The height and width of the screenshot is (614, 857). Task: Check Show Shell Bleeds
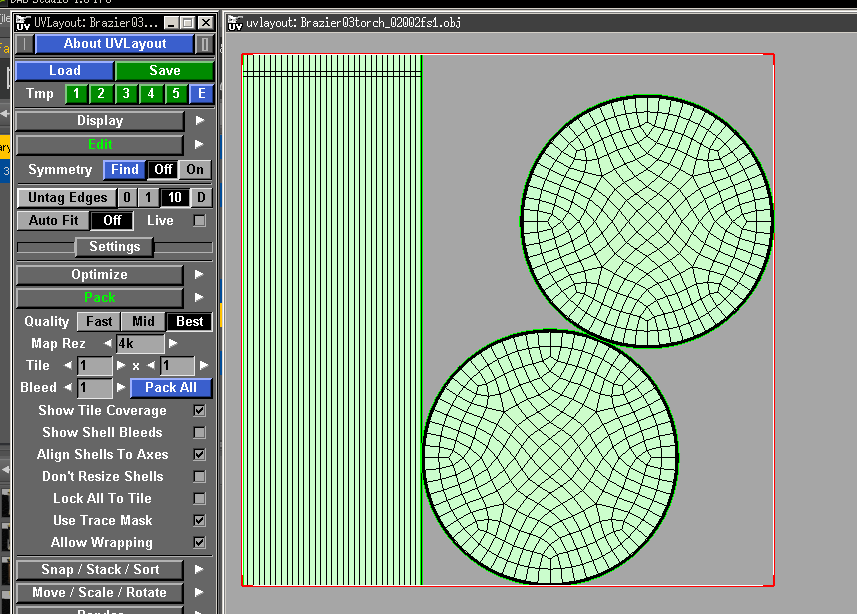pyautogui.click(x=199, y=432)
